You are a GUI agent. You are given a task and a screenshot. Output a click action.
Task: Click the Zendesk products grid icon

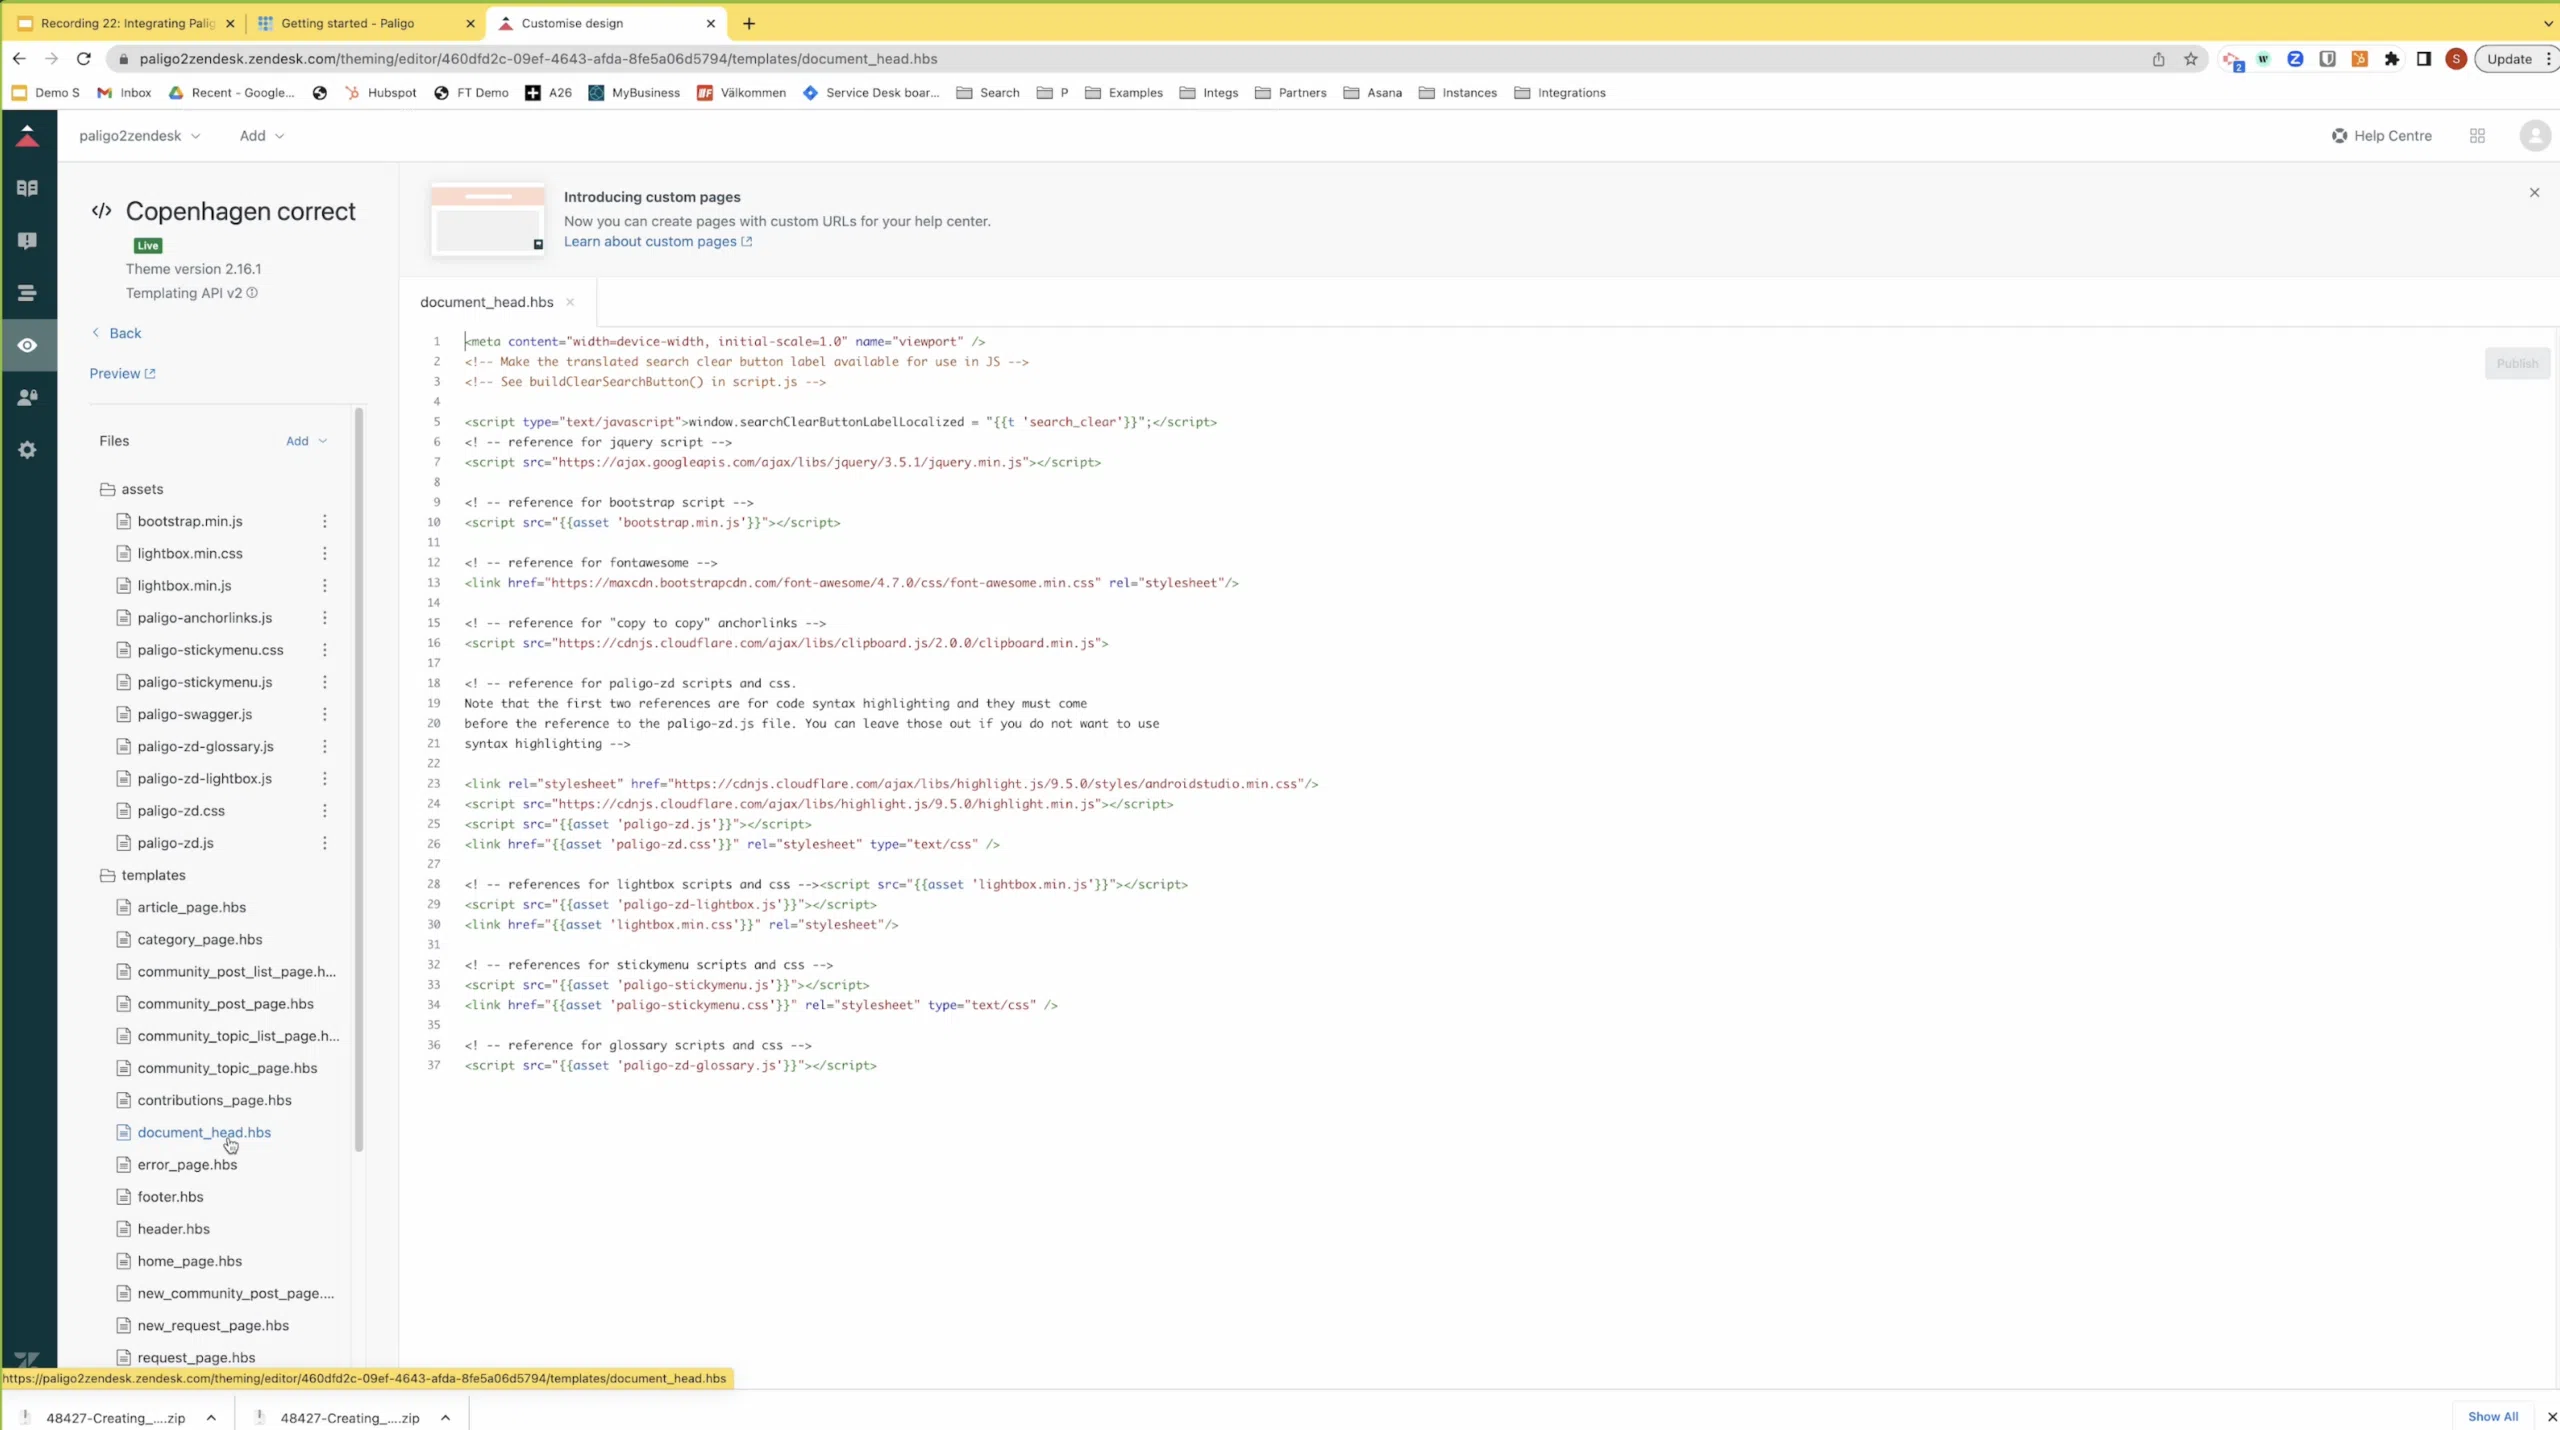tap(2477, 136)
